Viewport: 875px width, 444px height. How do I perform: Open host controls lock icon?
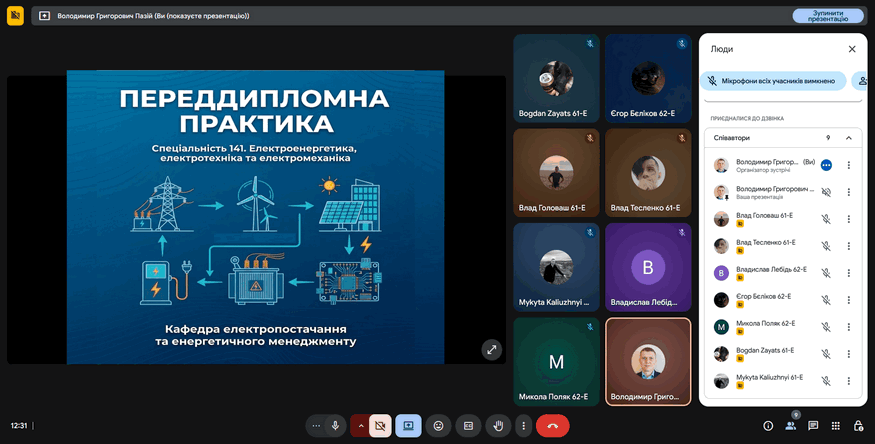point(858,425)
